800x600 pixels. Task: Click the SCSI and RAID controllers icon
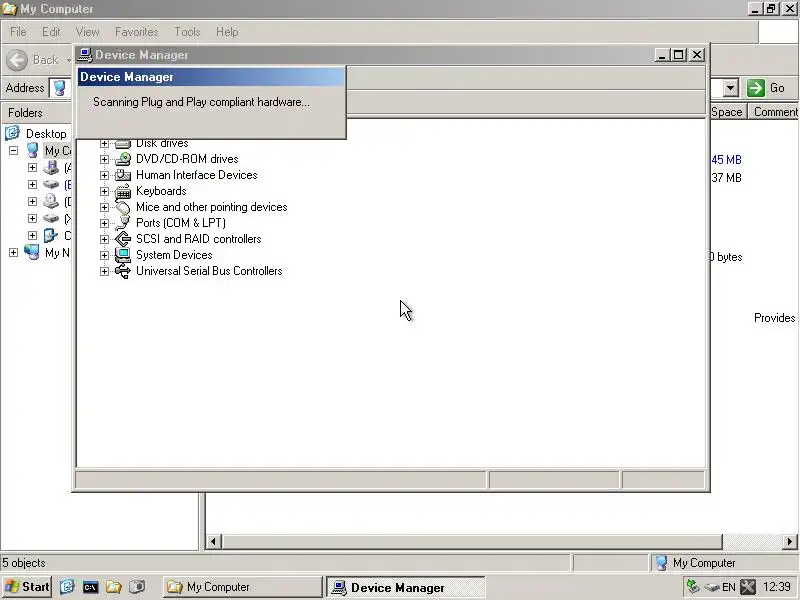[x=122, y=239]
